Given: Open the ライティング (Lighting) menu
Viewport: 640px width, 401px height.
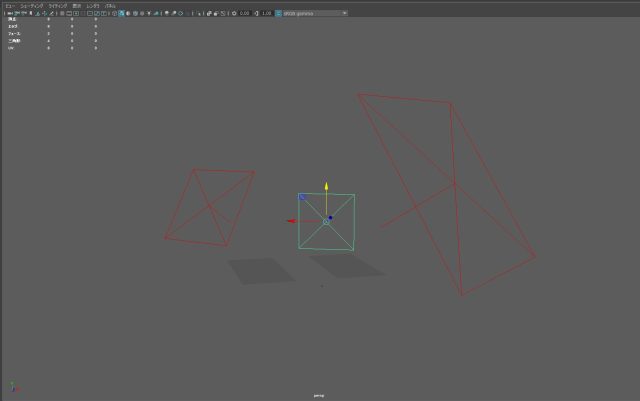Looking at the screenshot, I should coord(58,6).
